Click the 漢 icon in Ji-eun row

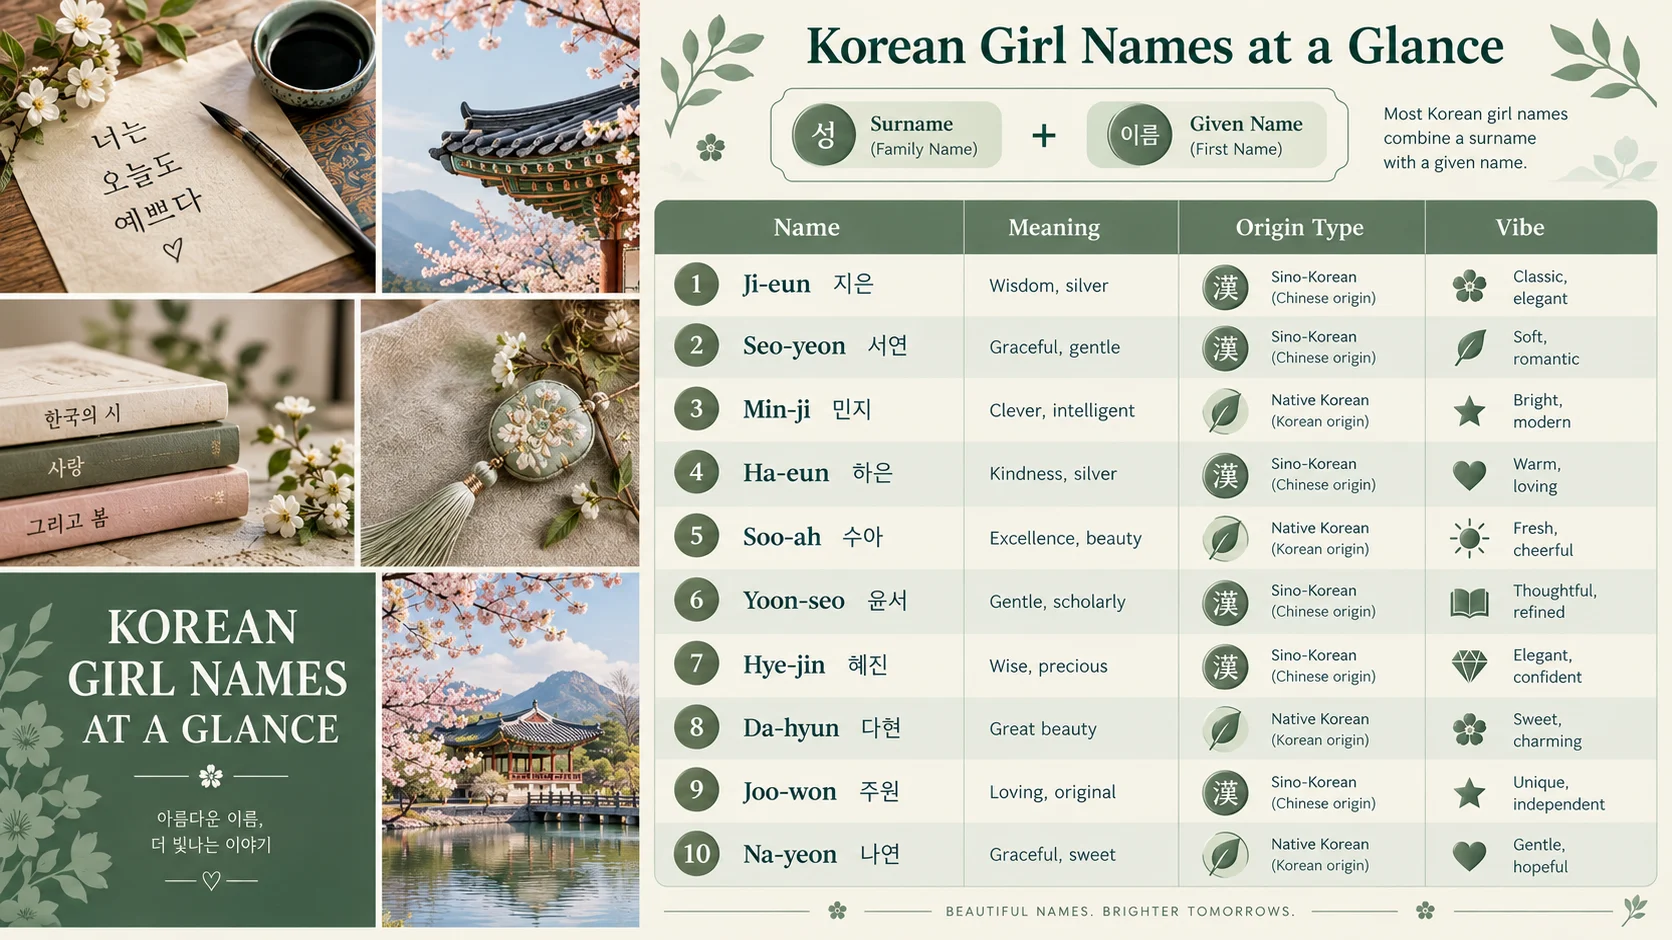point(1225,288)
